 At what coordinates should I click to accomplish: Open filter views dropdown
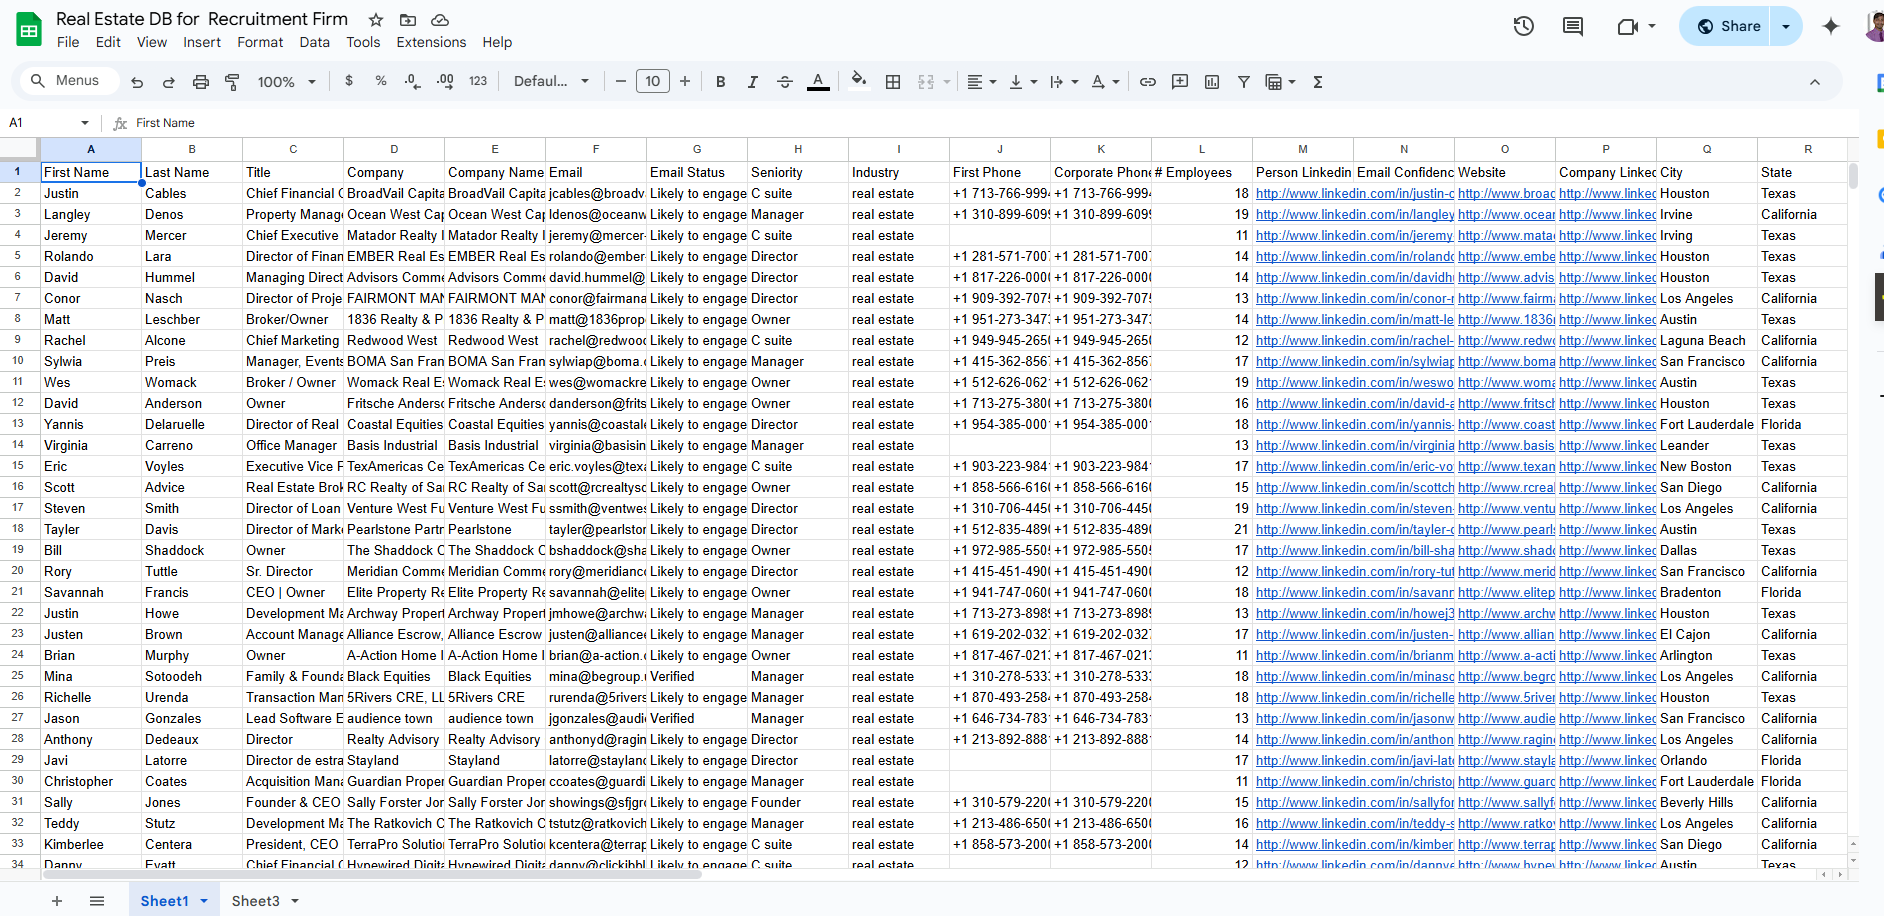pos(1281,82)
